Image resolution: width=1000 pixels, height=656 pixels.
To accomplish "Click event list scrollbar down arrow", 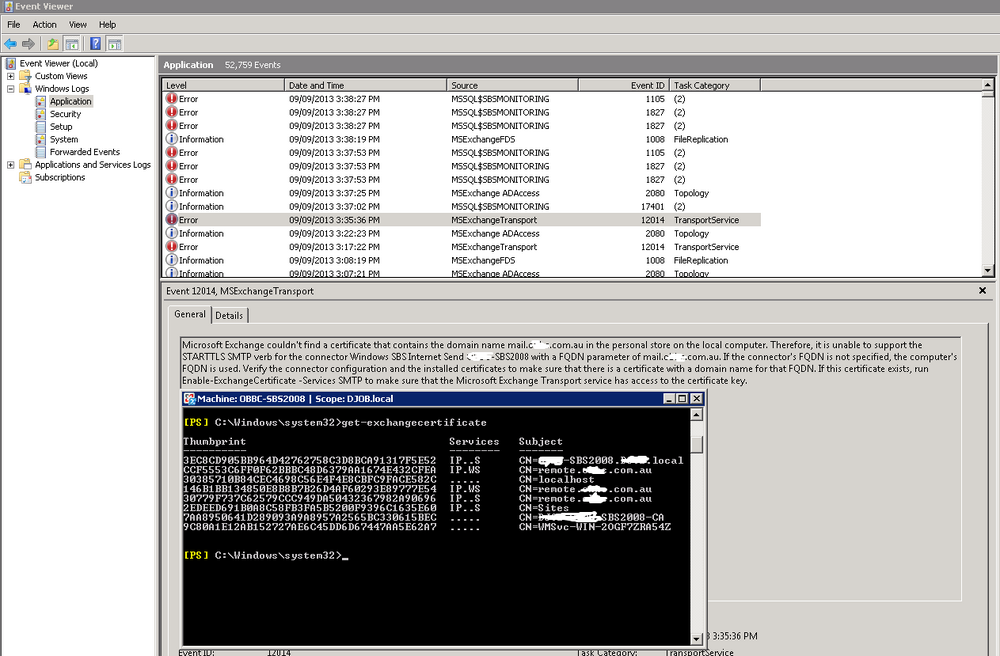I will 988,270.
